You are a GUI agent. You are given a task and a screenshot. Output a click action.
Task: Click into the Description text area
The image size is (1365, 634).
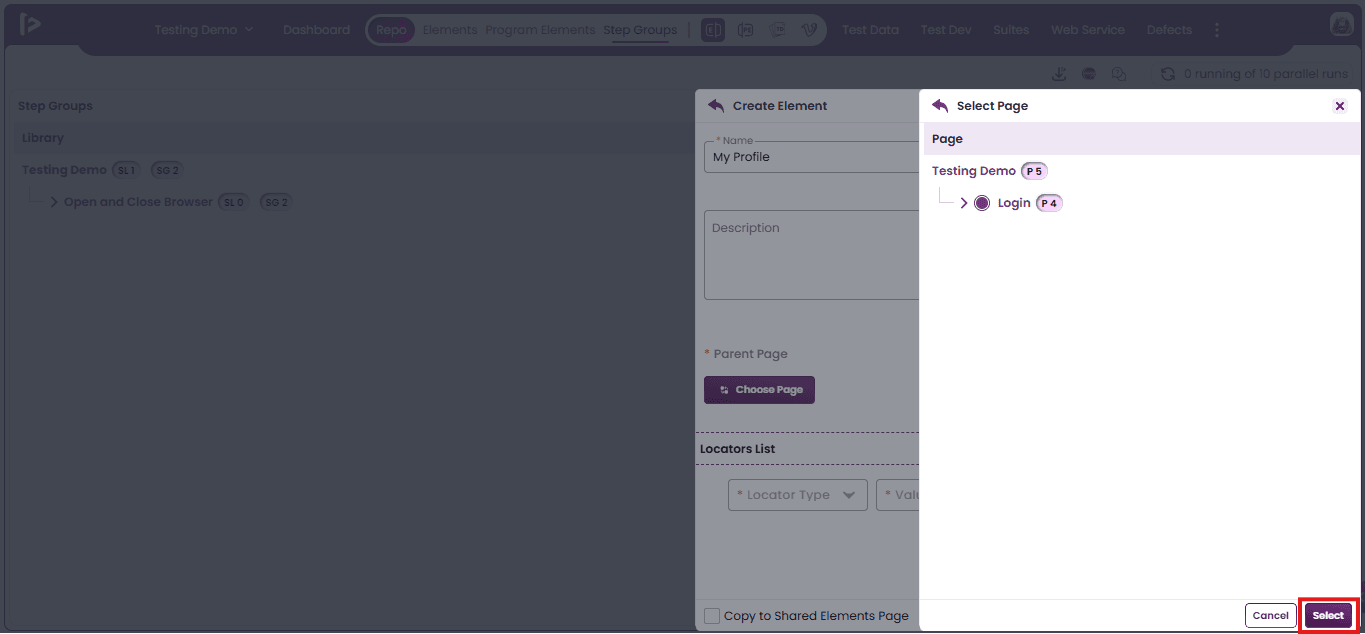coord(811,255)
